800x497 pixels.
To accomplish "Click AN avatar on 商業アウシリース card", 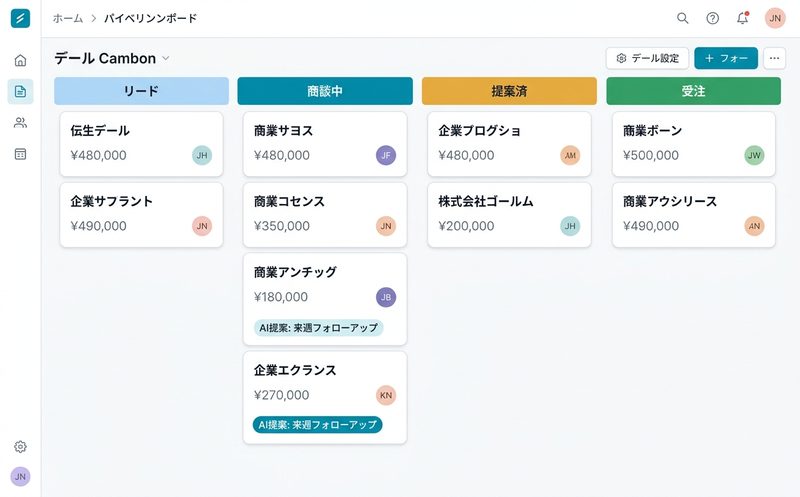I will point(755,226).
